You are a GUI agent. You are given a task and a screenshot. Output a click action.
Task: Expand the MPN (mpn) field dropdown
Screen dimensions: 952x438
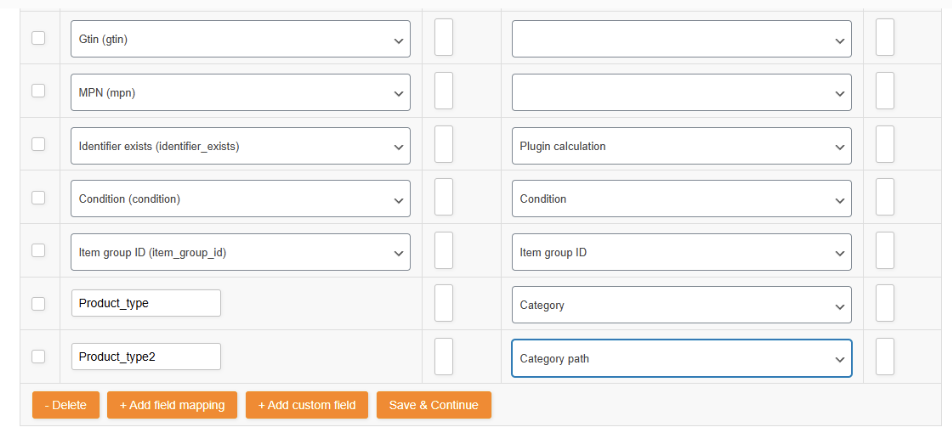click(x=240, y=92)
